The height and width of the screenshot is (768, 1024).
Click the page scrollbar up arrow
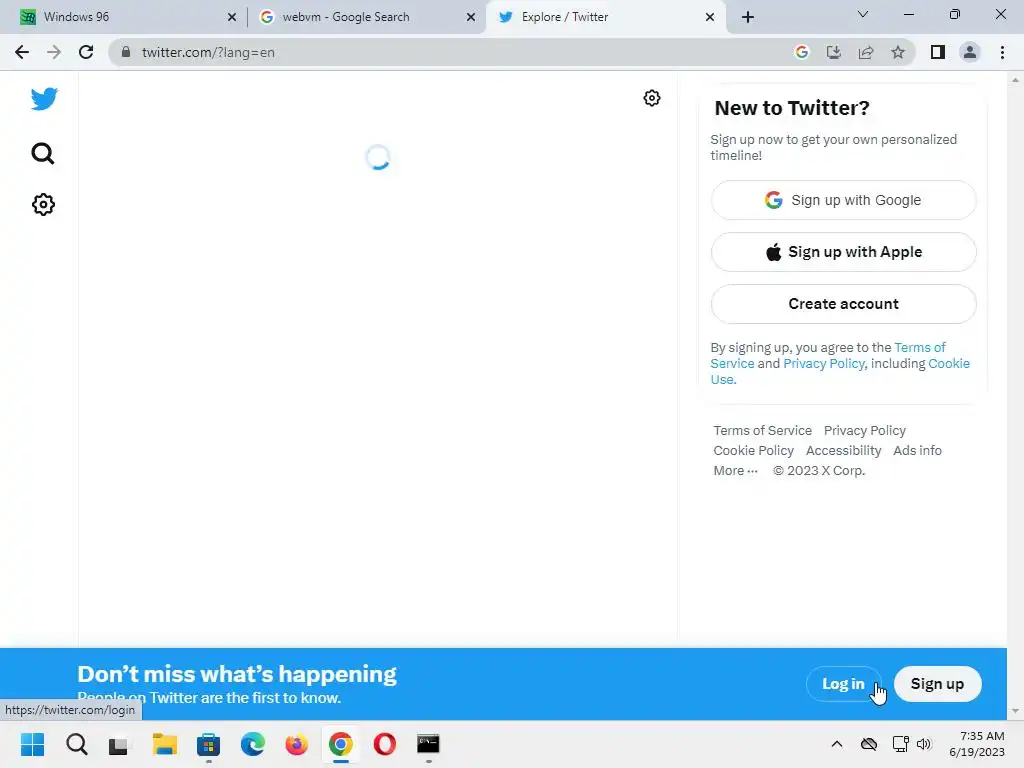tap(1015, 80)
